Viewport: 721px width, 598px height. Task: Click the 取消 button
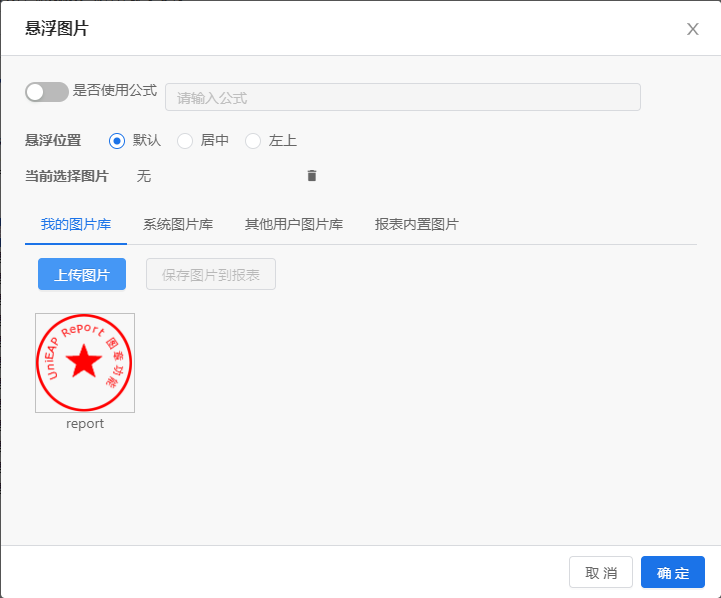(601, 572)
